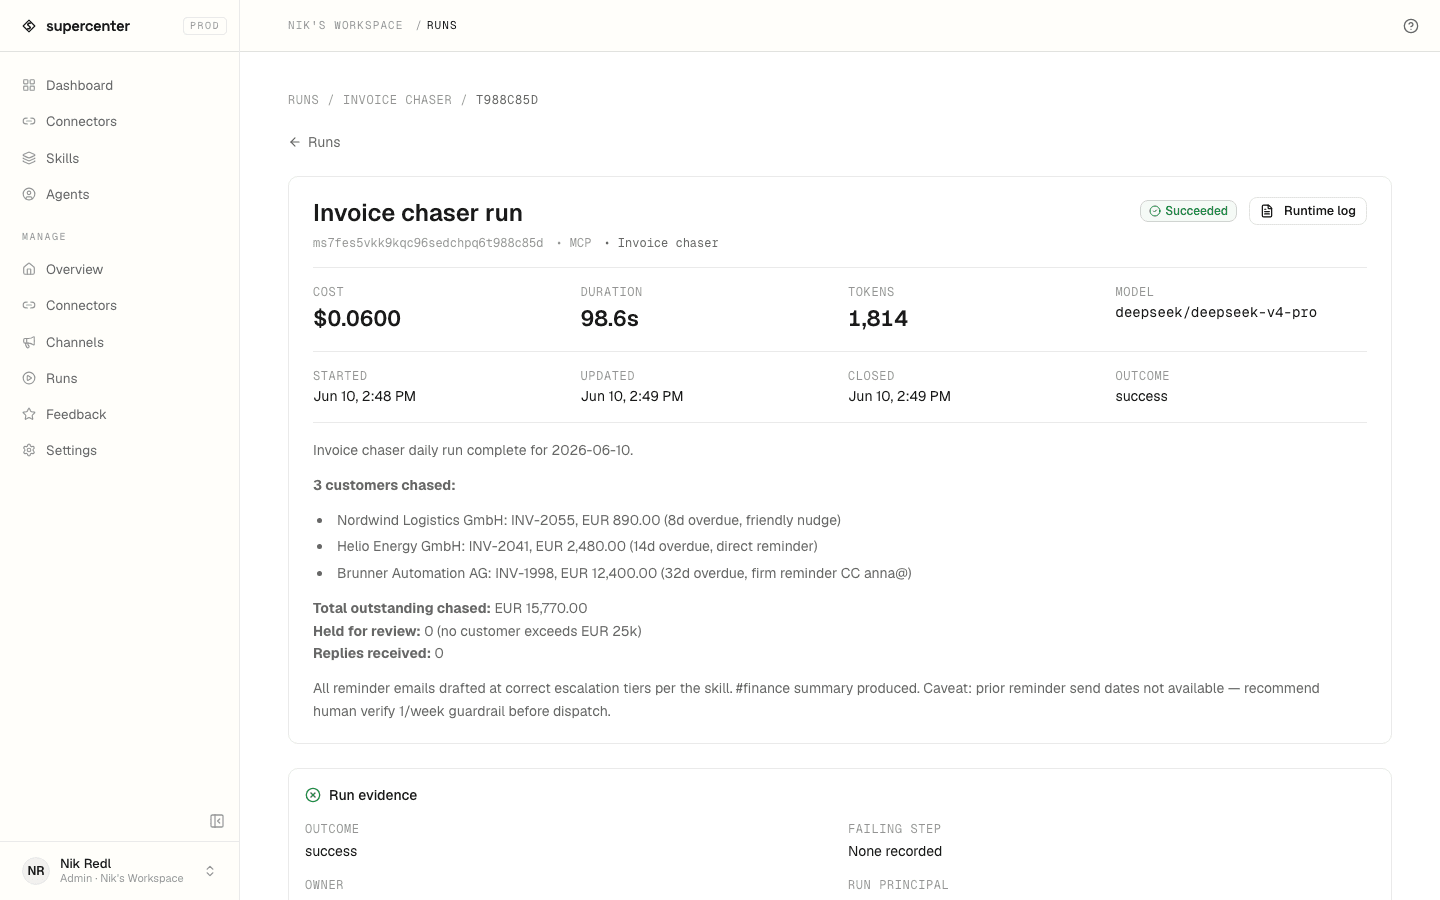Click the Nordwind Logistics GmbH list item

click(589, 520)
